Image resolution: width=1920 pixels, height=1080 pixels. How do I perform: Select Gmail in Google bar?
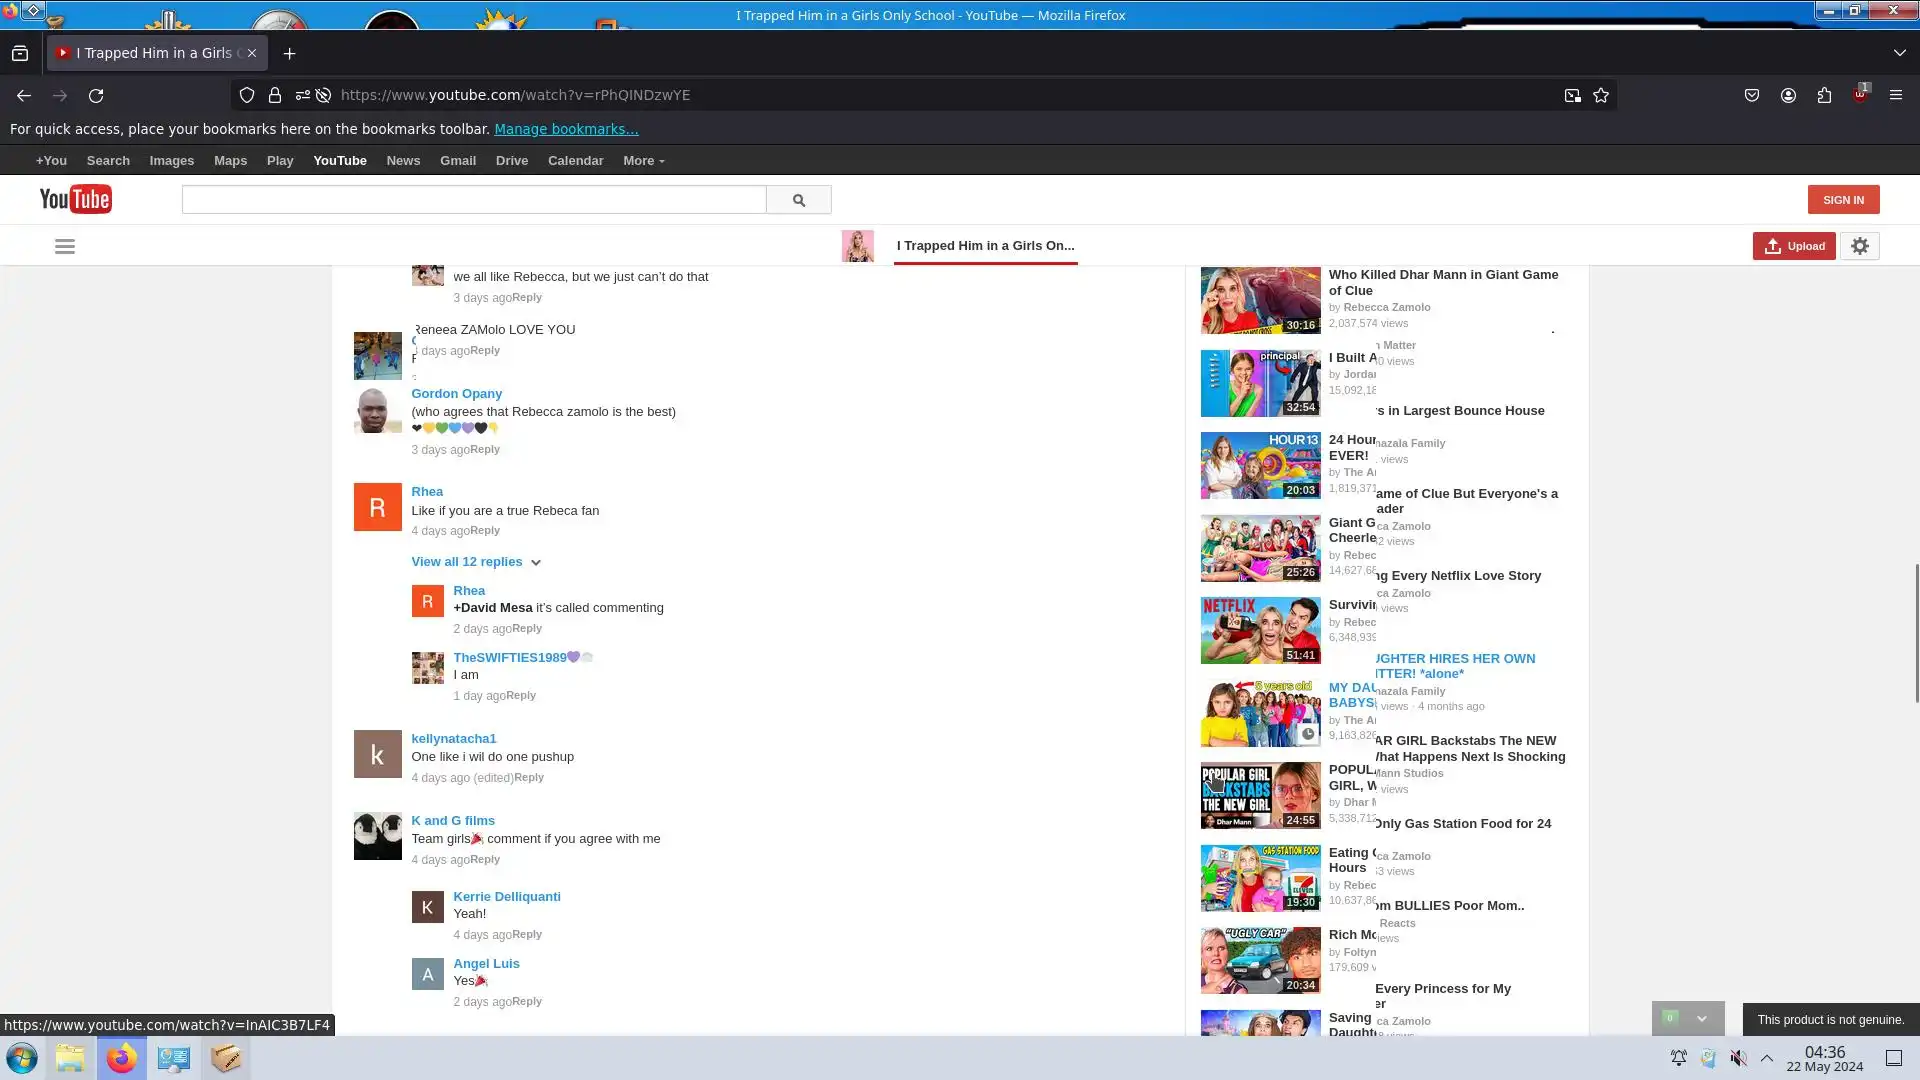457,161
